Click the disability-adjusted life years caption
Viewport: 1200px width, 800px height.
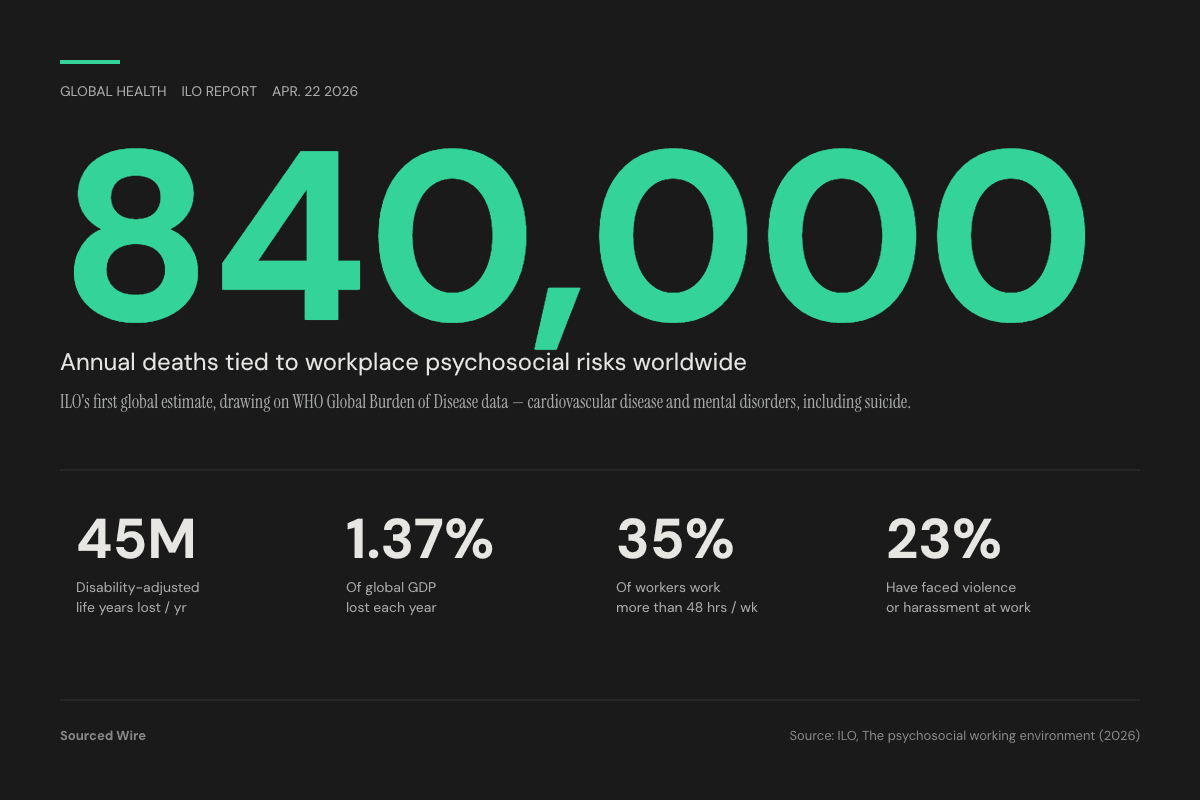[x=138, y=597]
